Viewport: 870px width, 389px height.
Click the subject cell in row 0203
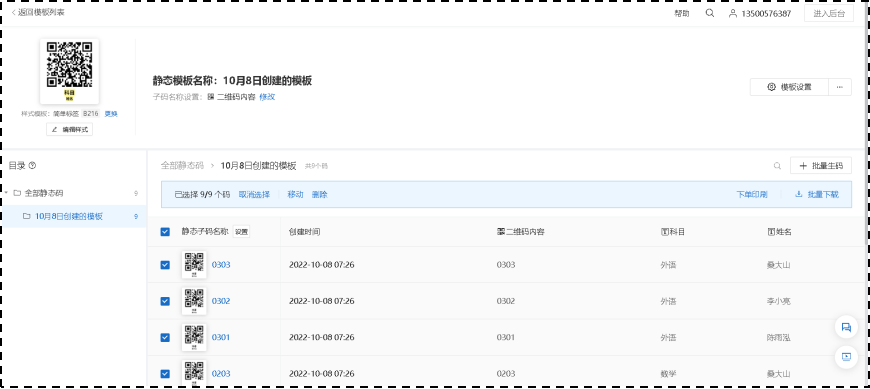668,373
